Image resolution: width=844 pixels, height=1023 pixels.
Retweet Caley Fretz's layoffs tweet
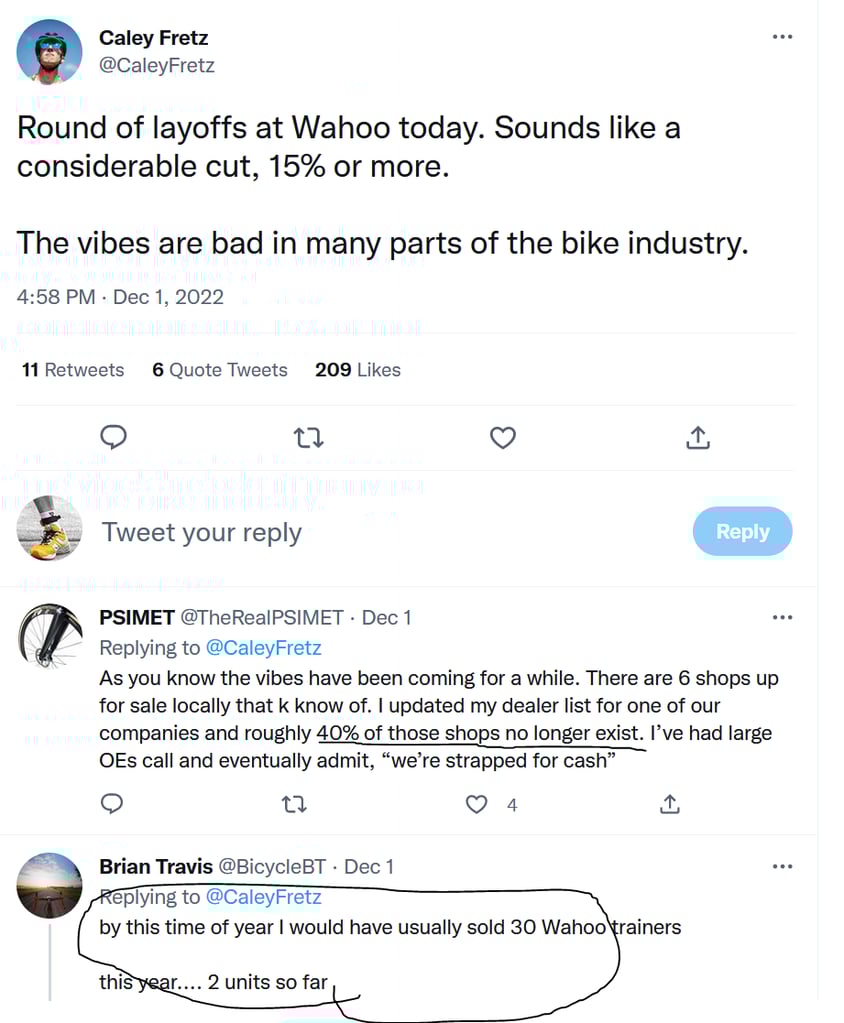[x=308, y=437]
